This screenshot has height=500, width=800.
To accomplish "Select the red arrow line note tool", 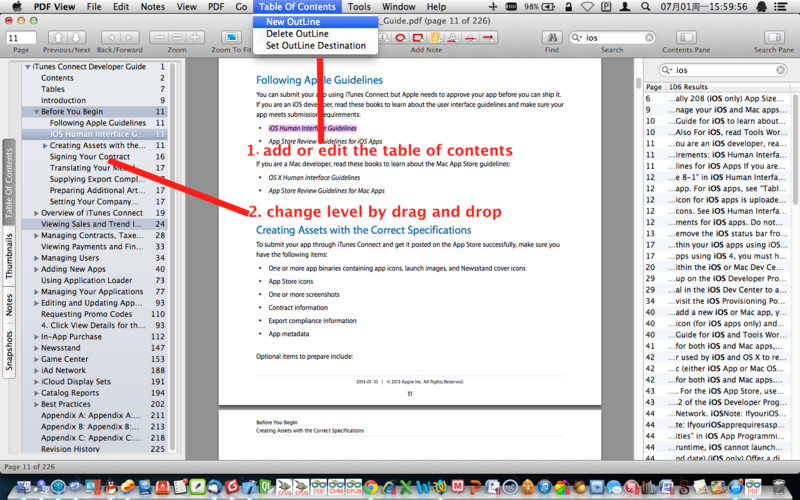I will (x=488, y=38).
